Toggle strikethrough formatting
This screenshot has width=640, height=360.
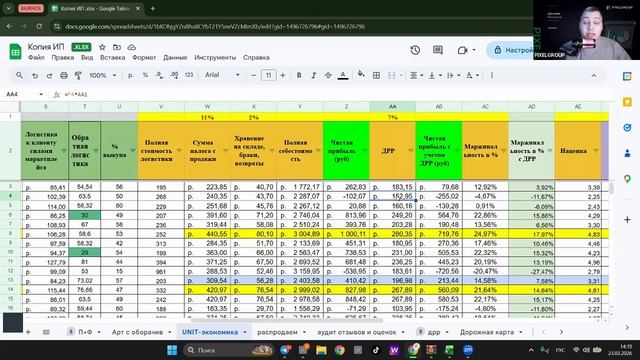tap(328, 75)
